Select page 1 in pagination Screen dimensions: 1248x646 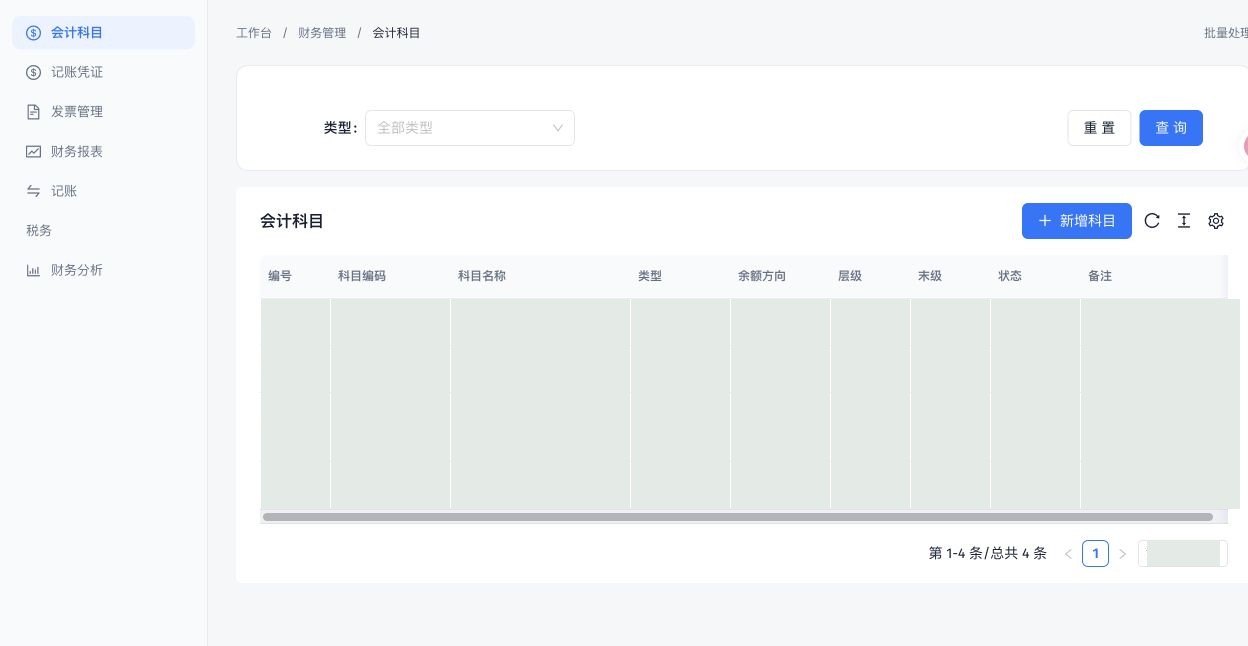point(1095,553)
